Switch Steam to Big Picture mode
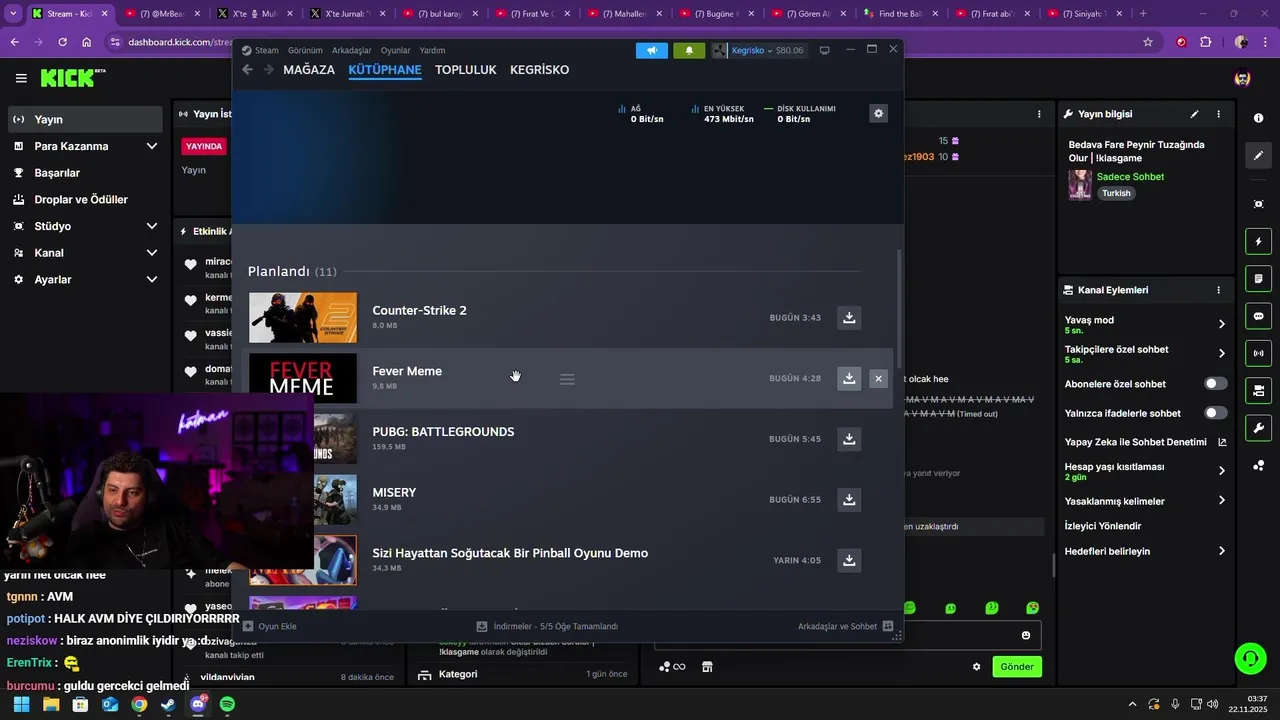Viewport: 1280px width, 720px height. click(824, 50)
